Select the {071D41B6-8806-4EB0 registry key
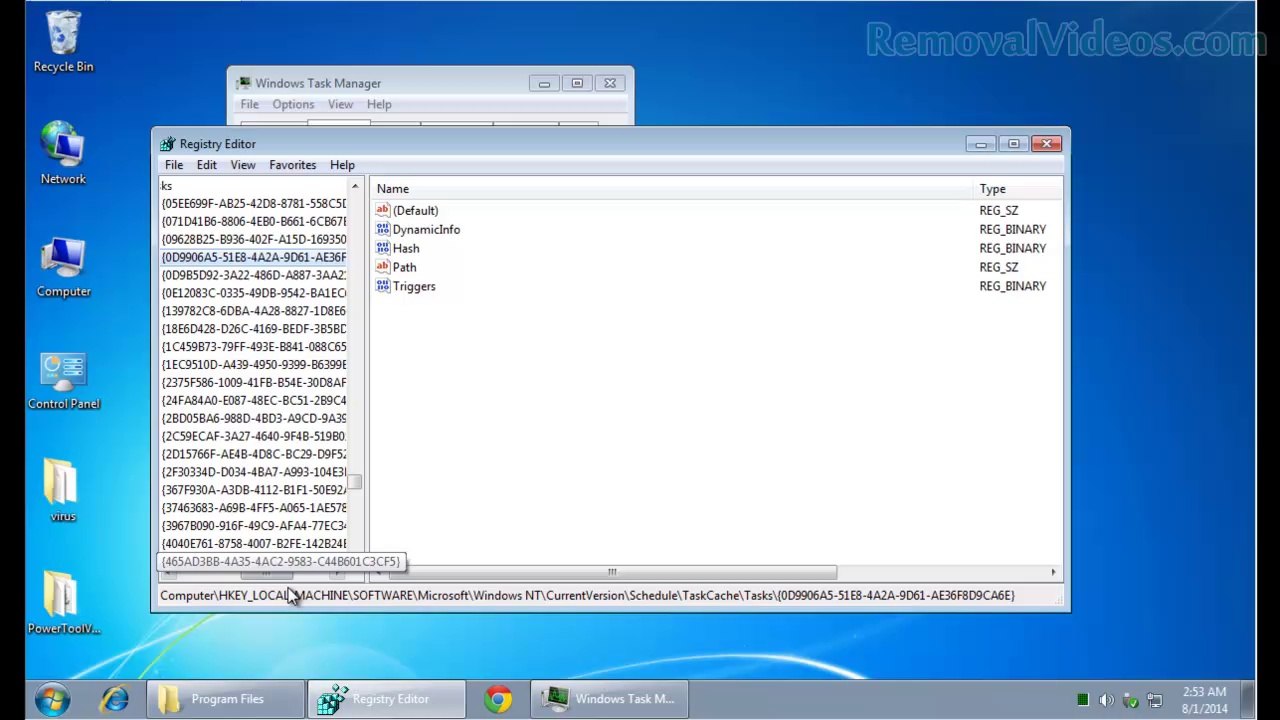This screenshot has height=720, width=1280. tap(254, 221)
